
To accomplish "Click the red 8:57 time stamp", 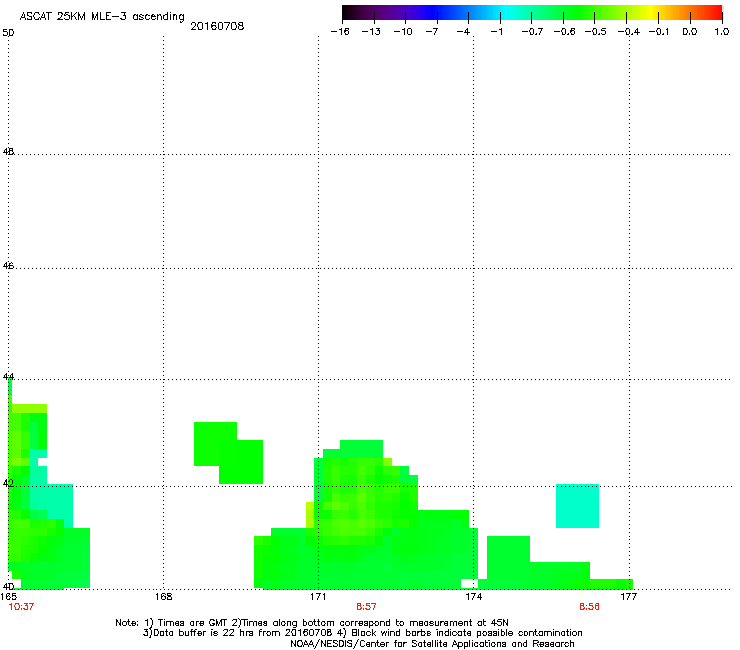I will 366,607.
